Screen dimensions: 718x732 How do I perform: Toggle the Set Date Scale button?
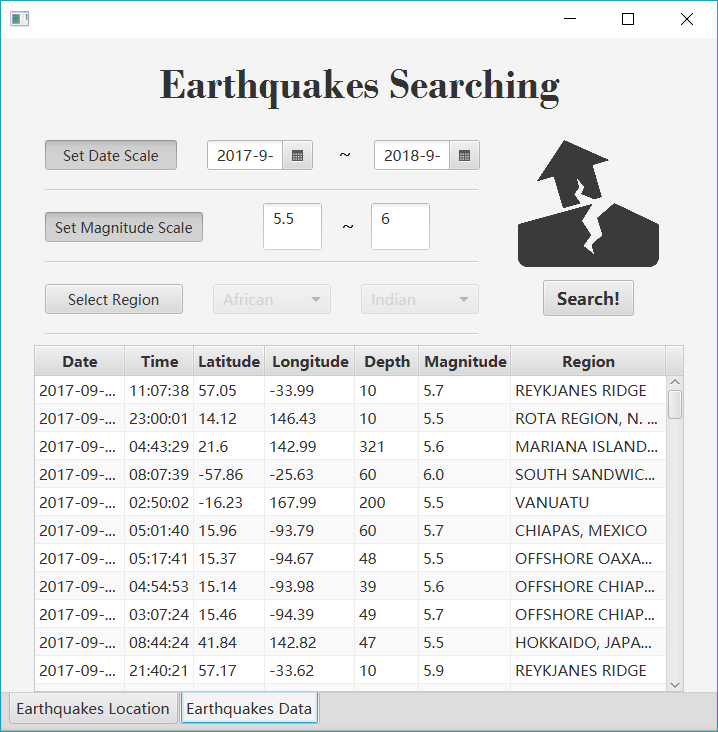tap(111, 155)
